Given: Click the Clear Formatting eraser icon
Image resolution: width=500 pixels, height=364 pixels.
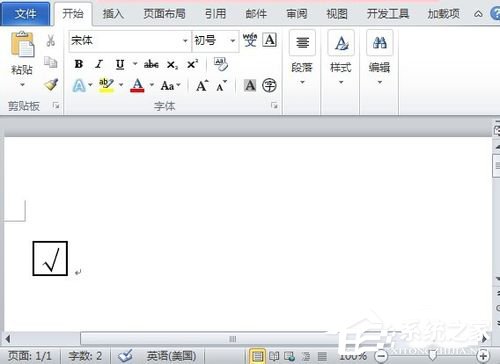Looking at the screenshot, I should [221, 64].
